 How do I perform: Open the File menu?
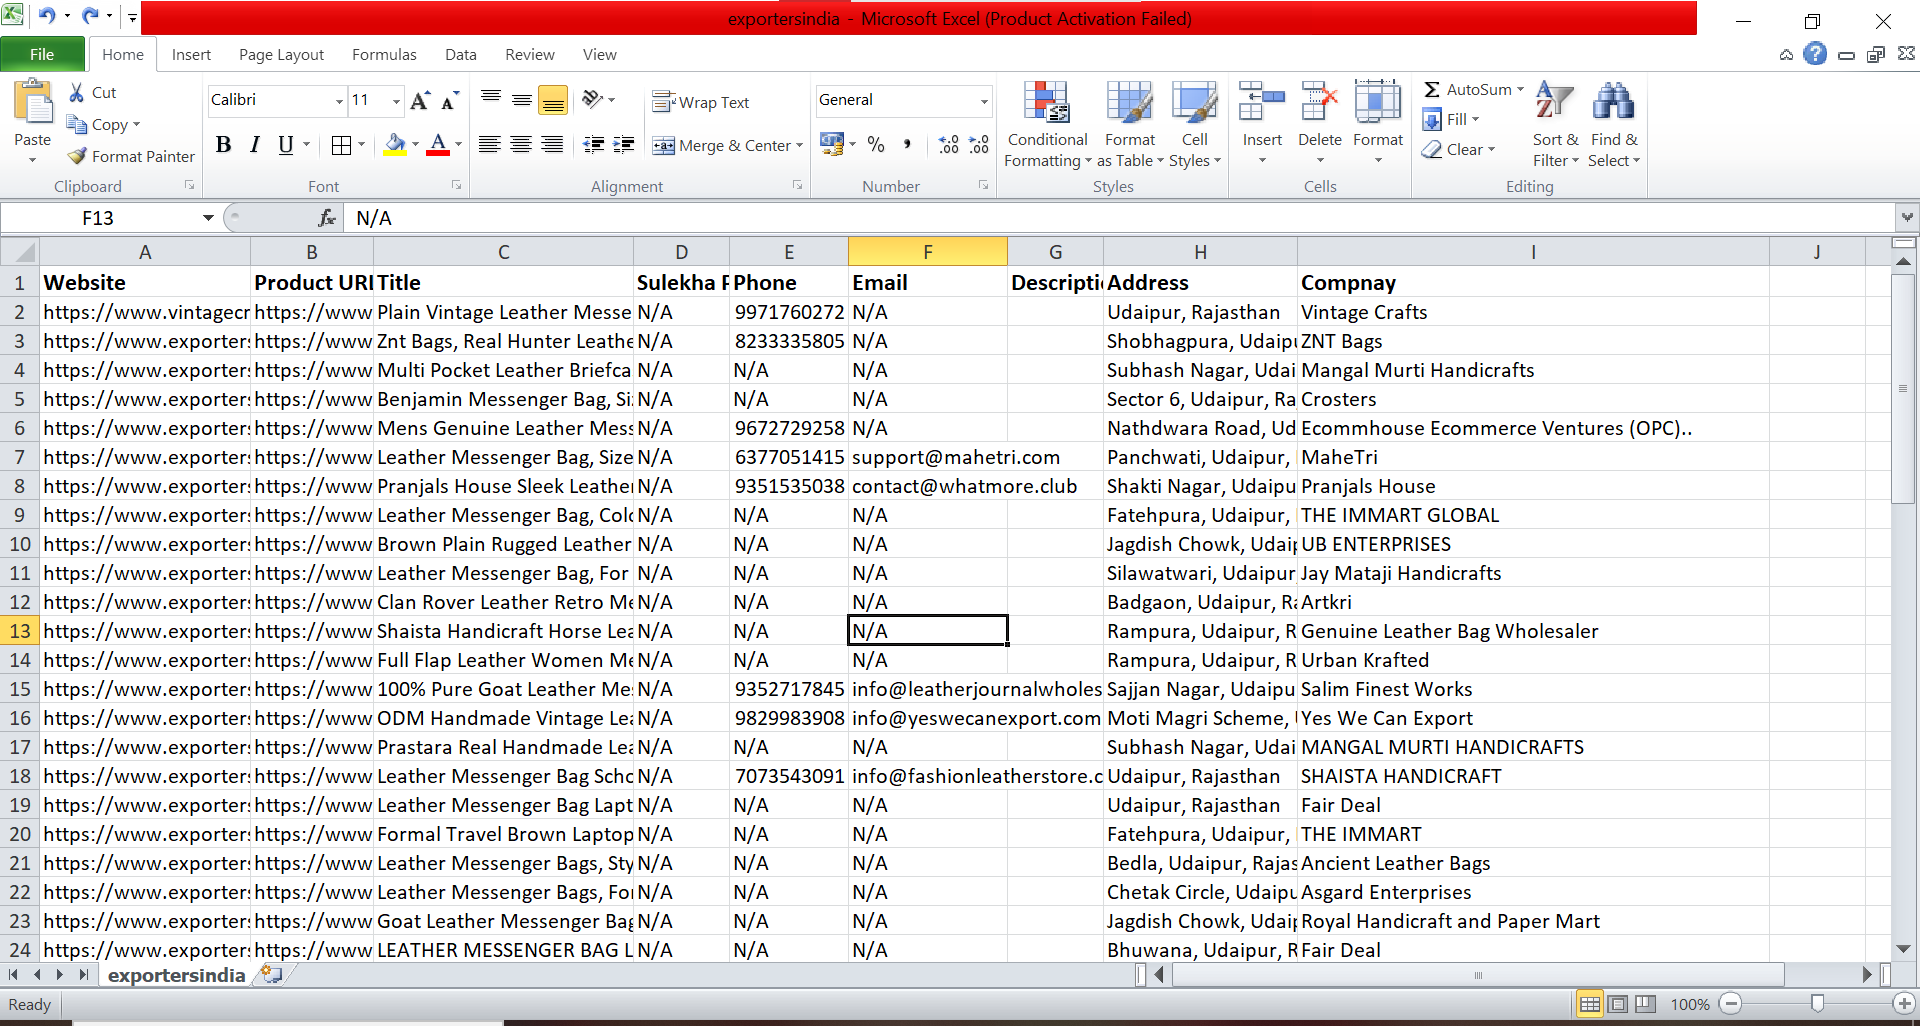point(42,54)
